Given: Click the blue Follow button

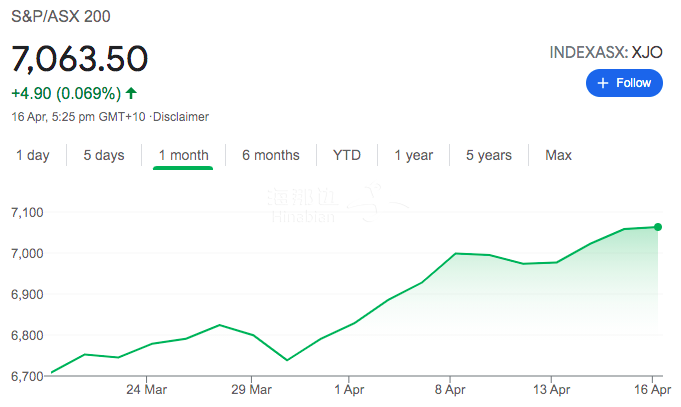Looking at the screenshot, I should [x=624, y=83].
